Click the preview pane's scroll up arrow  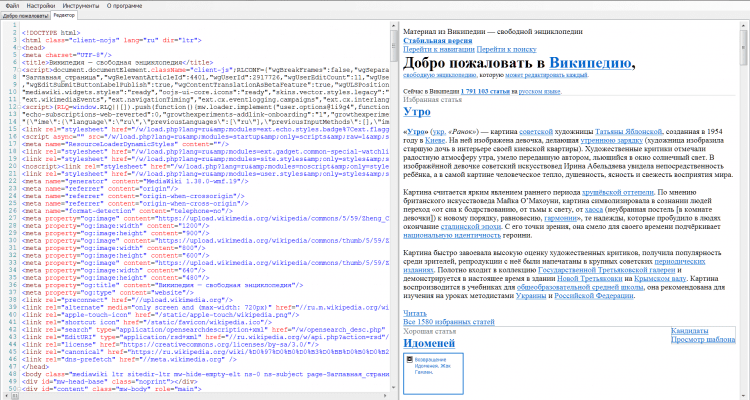745,24
